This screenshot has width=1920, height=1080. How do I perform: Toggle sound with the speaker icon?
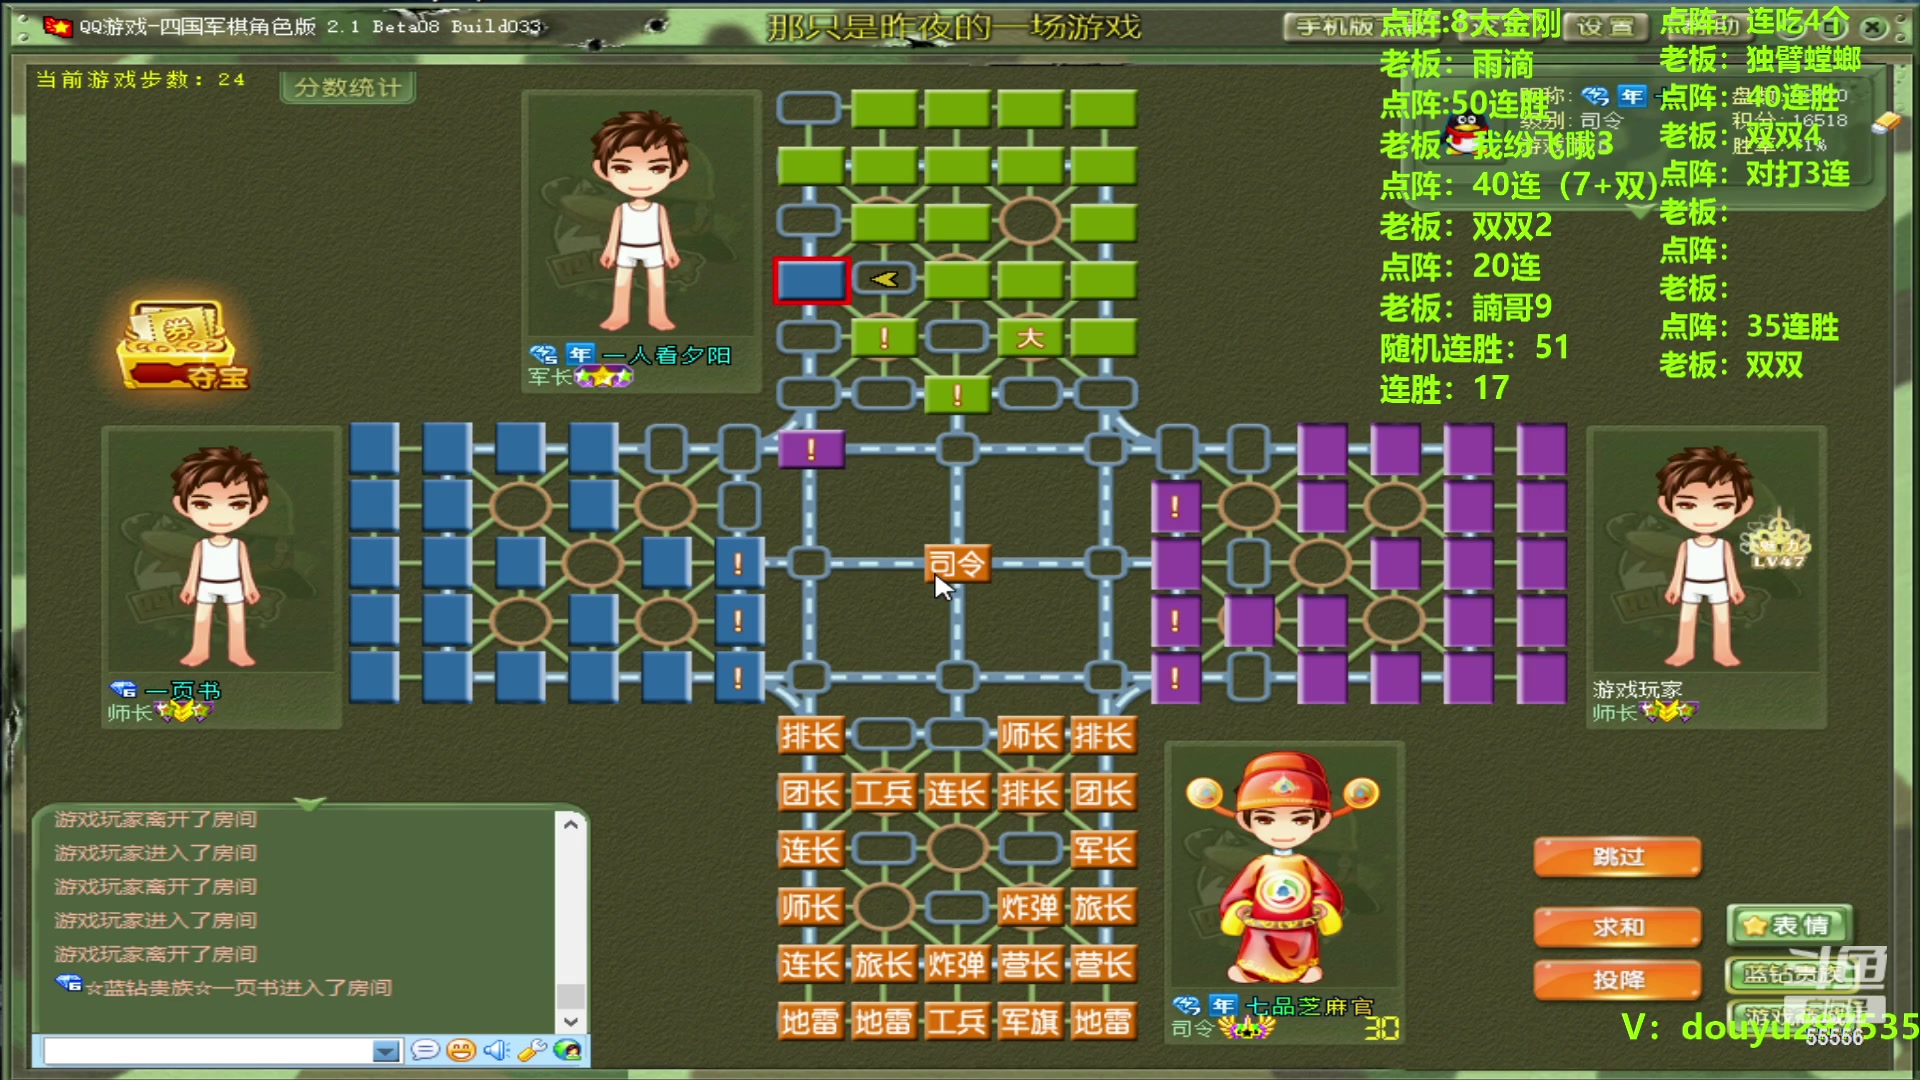(496, 1050)
